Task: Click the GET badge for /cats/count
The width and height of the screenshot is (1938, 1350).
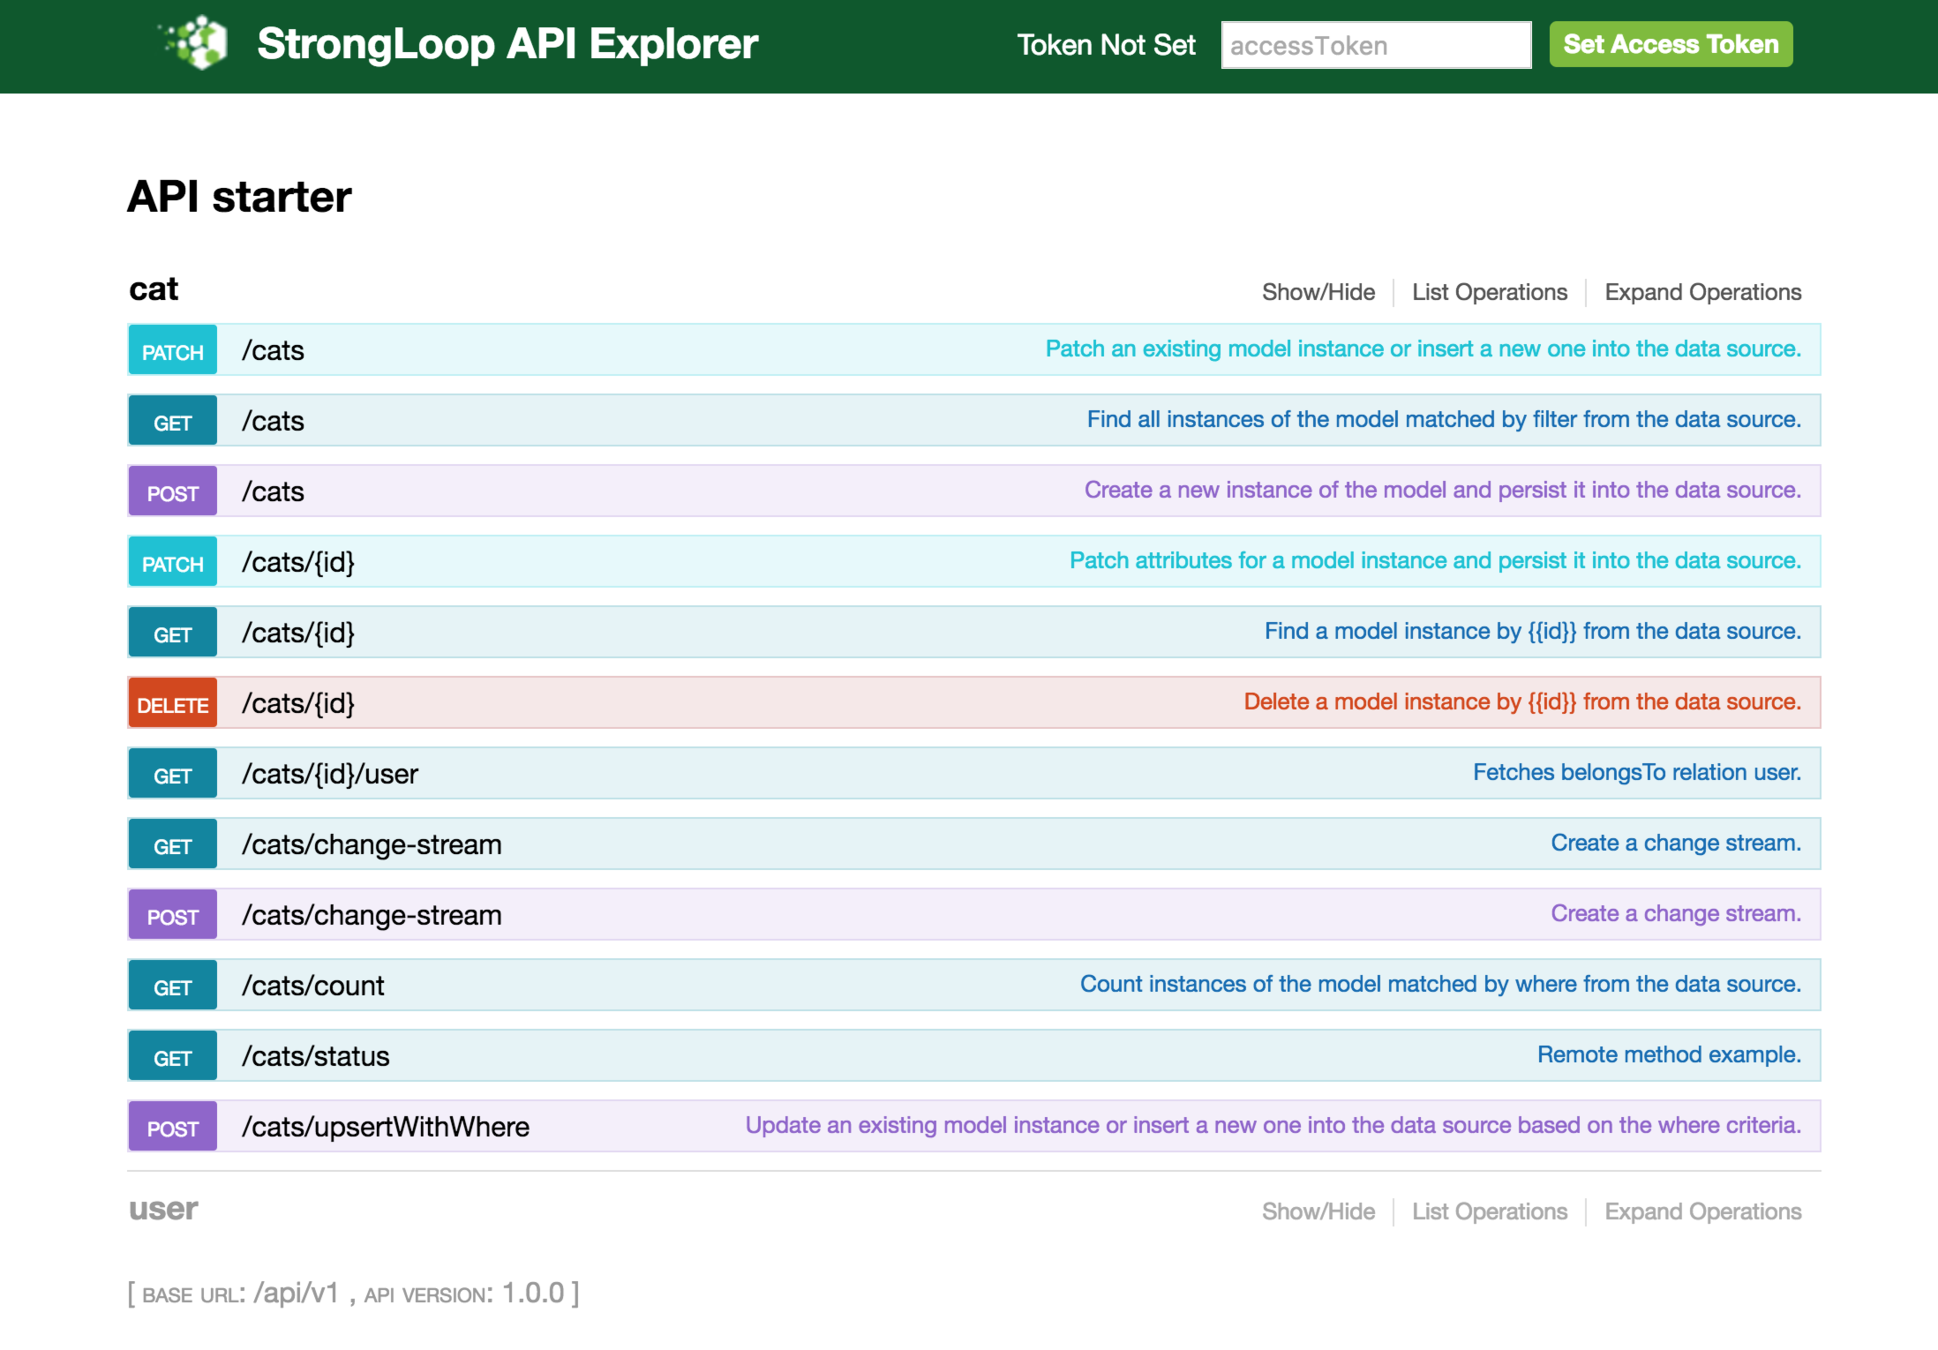Action: coord(172,986)
